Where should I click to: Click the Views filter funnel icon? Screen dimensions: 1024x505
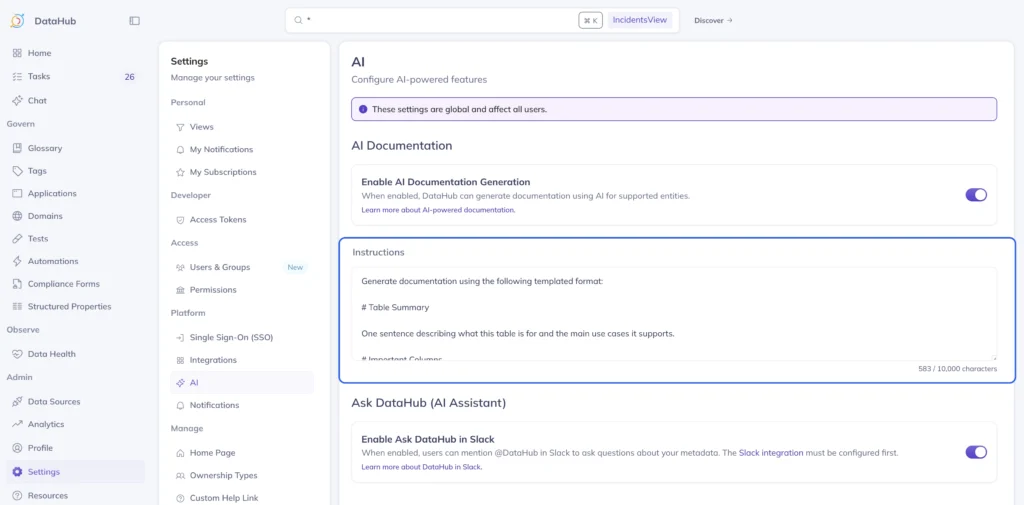(x=180, y=127)
